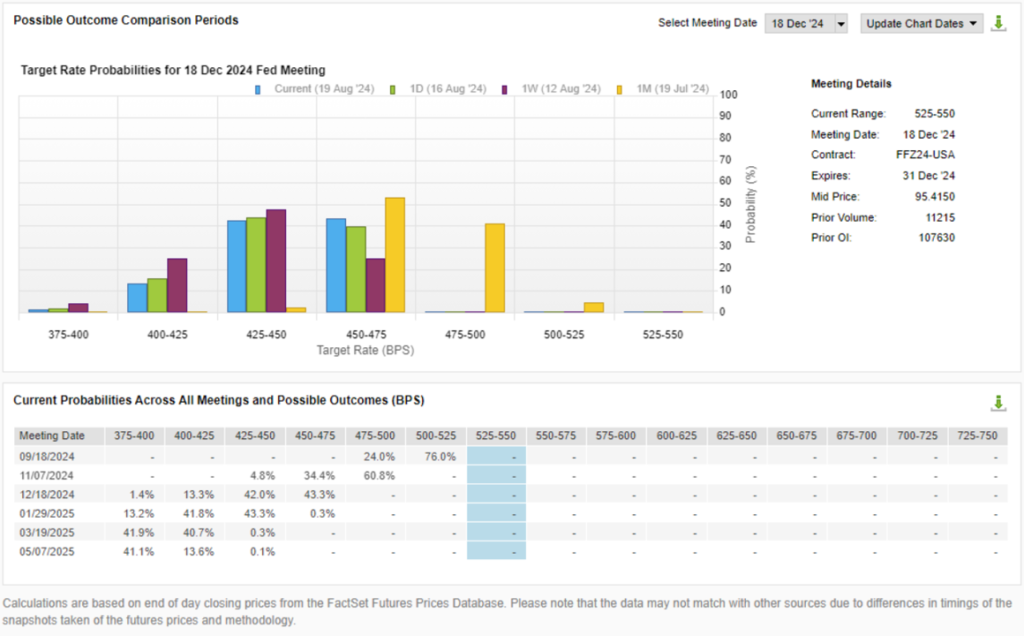Click the purple 1W bar in 425-450
Viewport: 1024px width, 636px height.
pyautogui.click(x=276, y=261)
